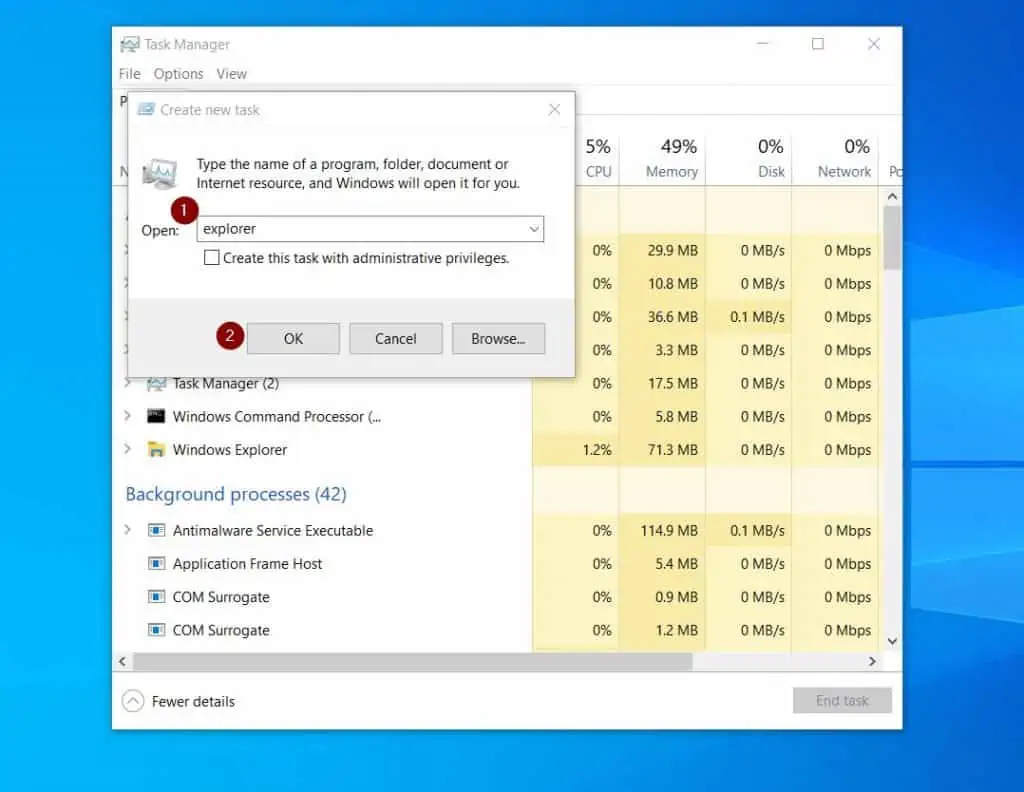1024x792 pixels.
Task: Click the Windows Command Processor icon
Action: [155, 416]
